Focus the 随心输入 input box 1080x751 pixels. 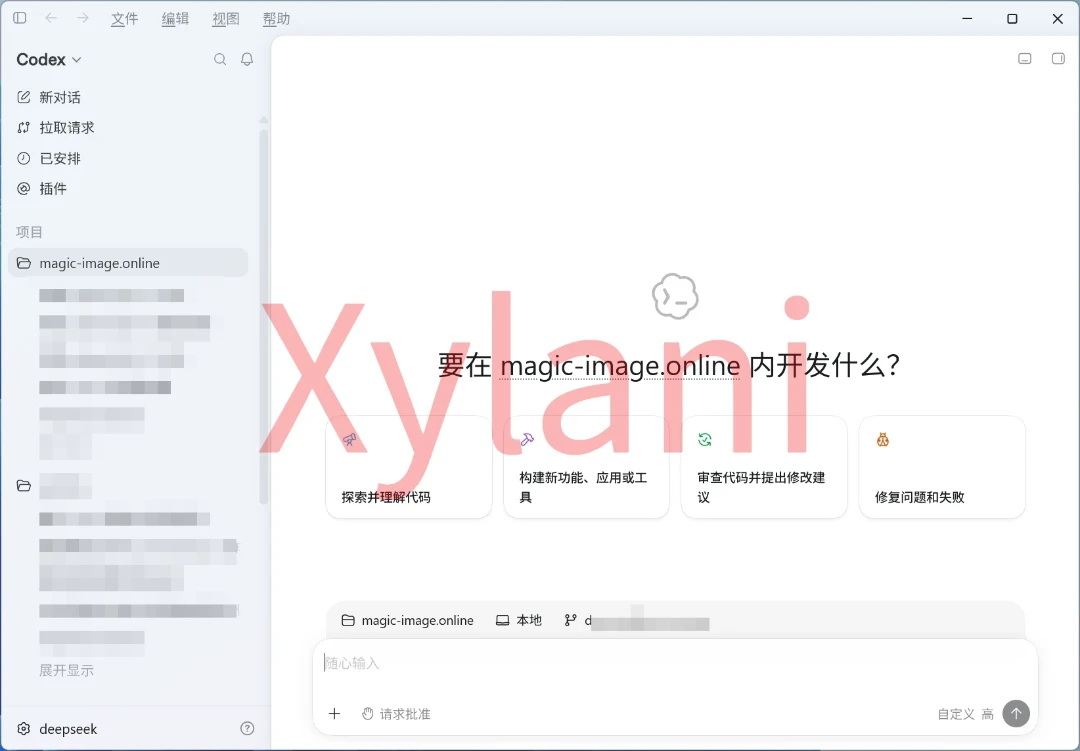(x=675, y=663)
